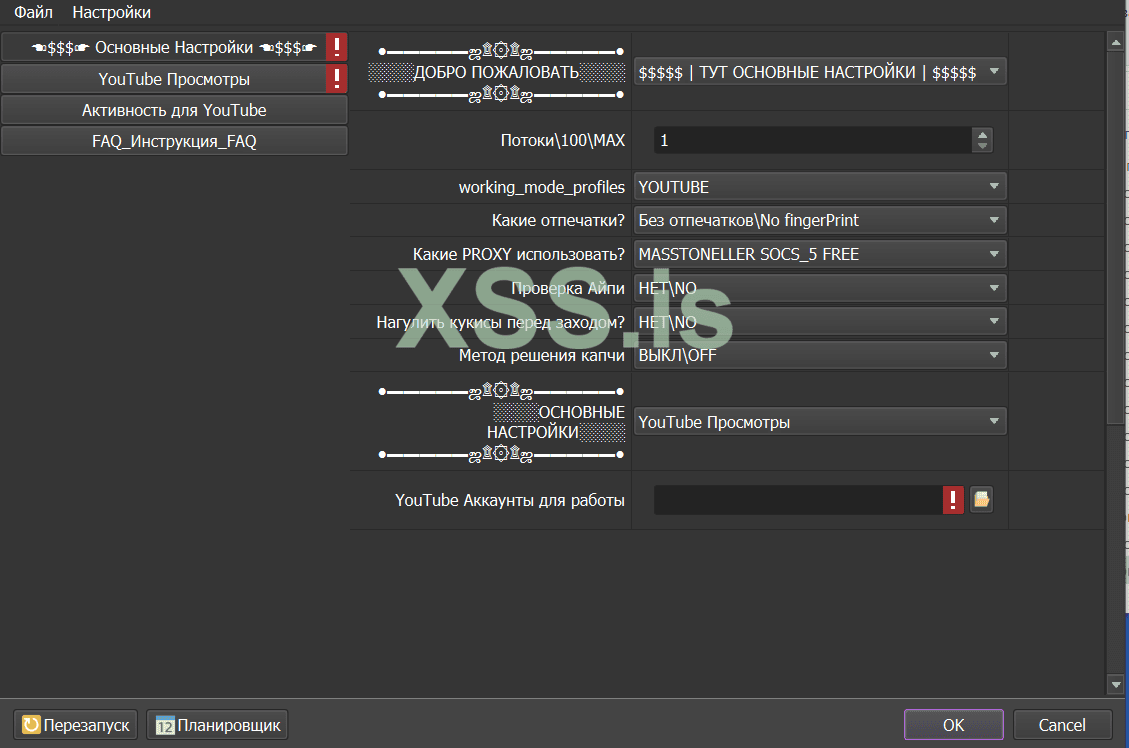Screen dimensions: 1129x748
Task: Click the scrollbar up arrow
Action: click(1115, 42)
